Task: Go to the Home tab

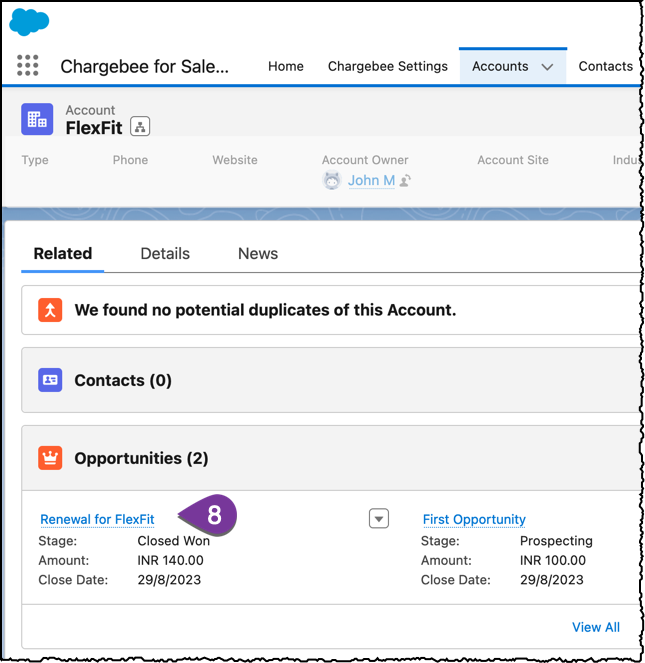Action: tap(285, 66)
